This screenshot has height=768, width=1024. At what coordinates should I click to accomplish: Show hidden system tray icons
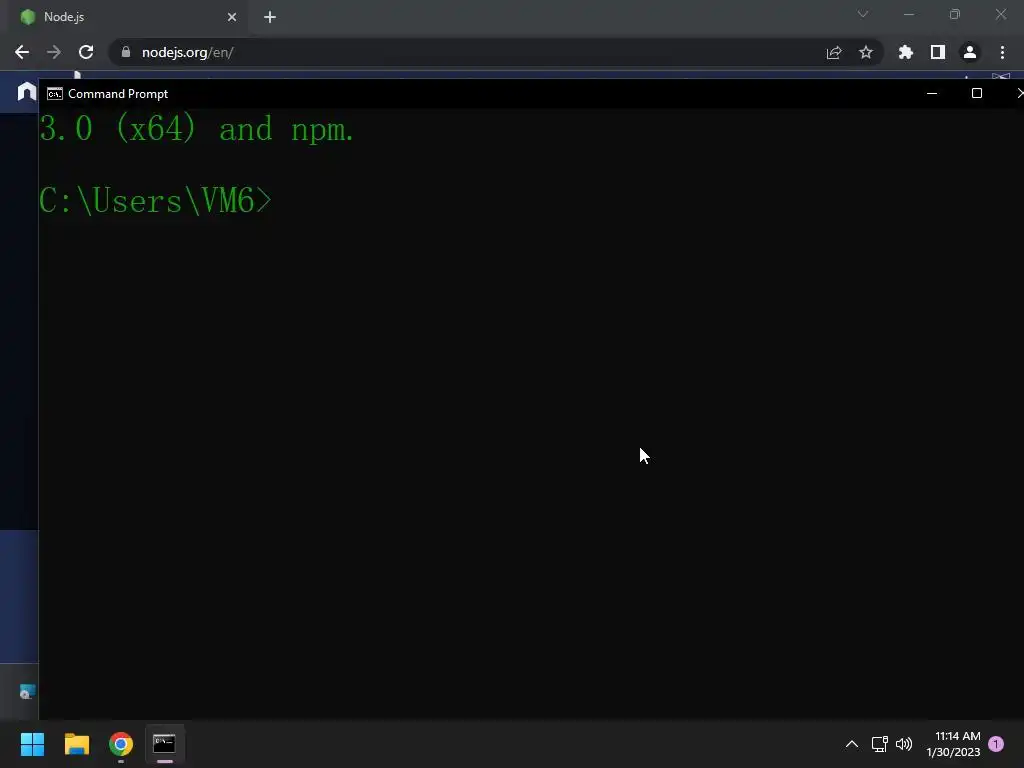[x=852, y=744]
